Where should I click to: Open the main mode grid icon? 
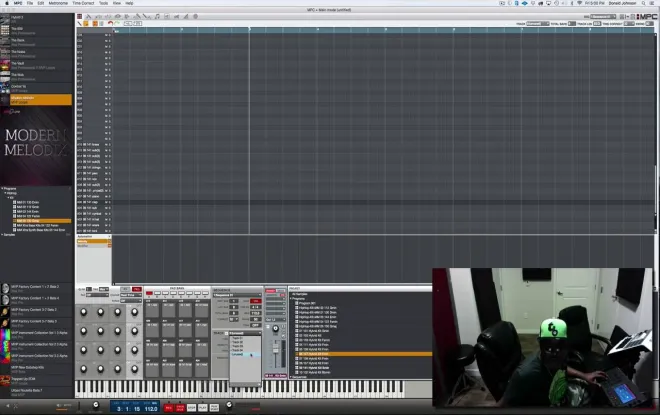coord(79,16)
